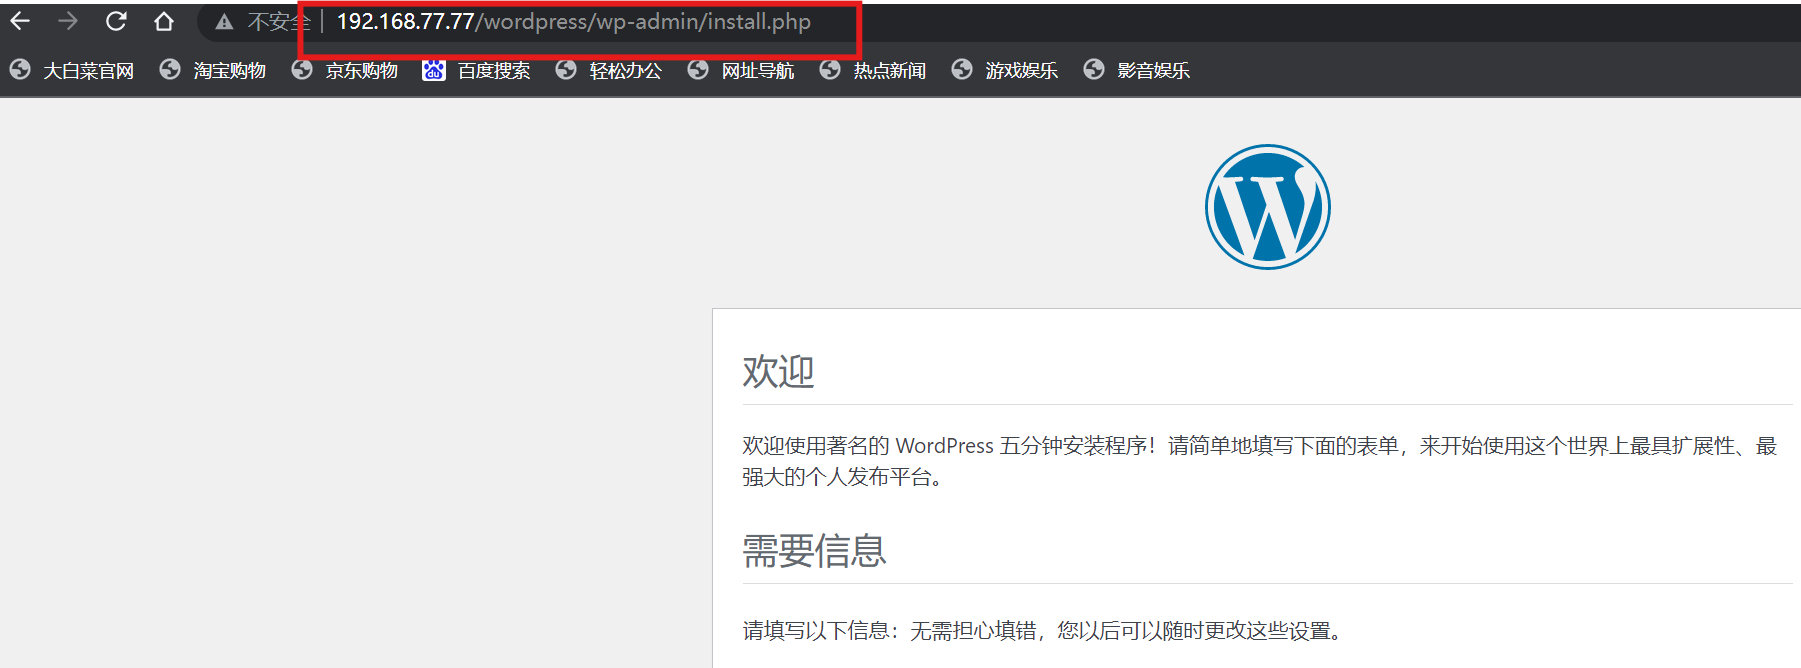Click the browser back arrow

(x=20, y=21)
